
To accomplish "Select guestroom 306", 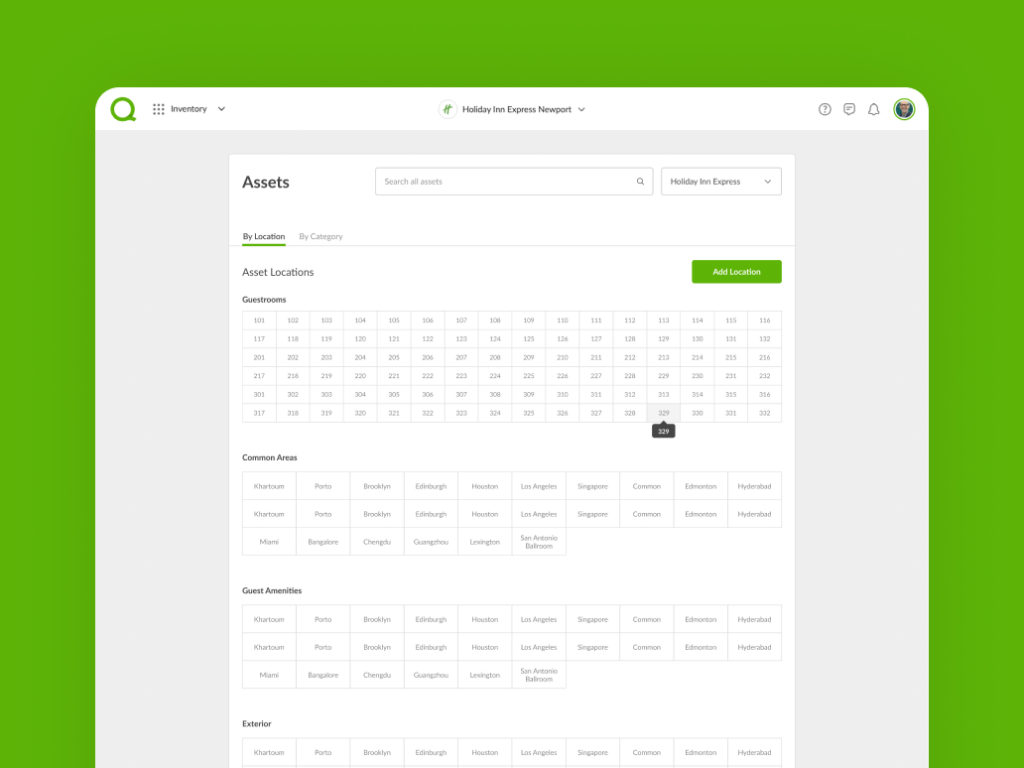I will (x=428, y=394).
